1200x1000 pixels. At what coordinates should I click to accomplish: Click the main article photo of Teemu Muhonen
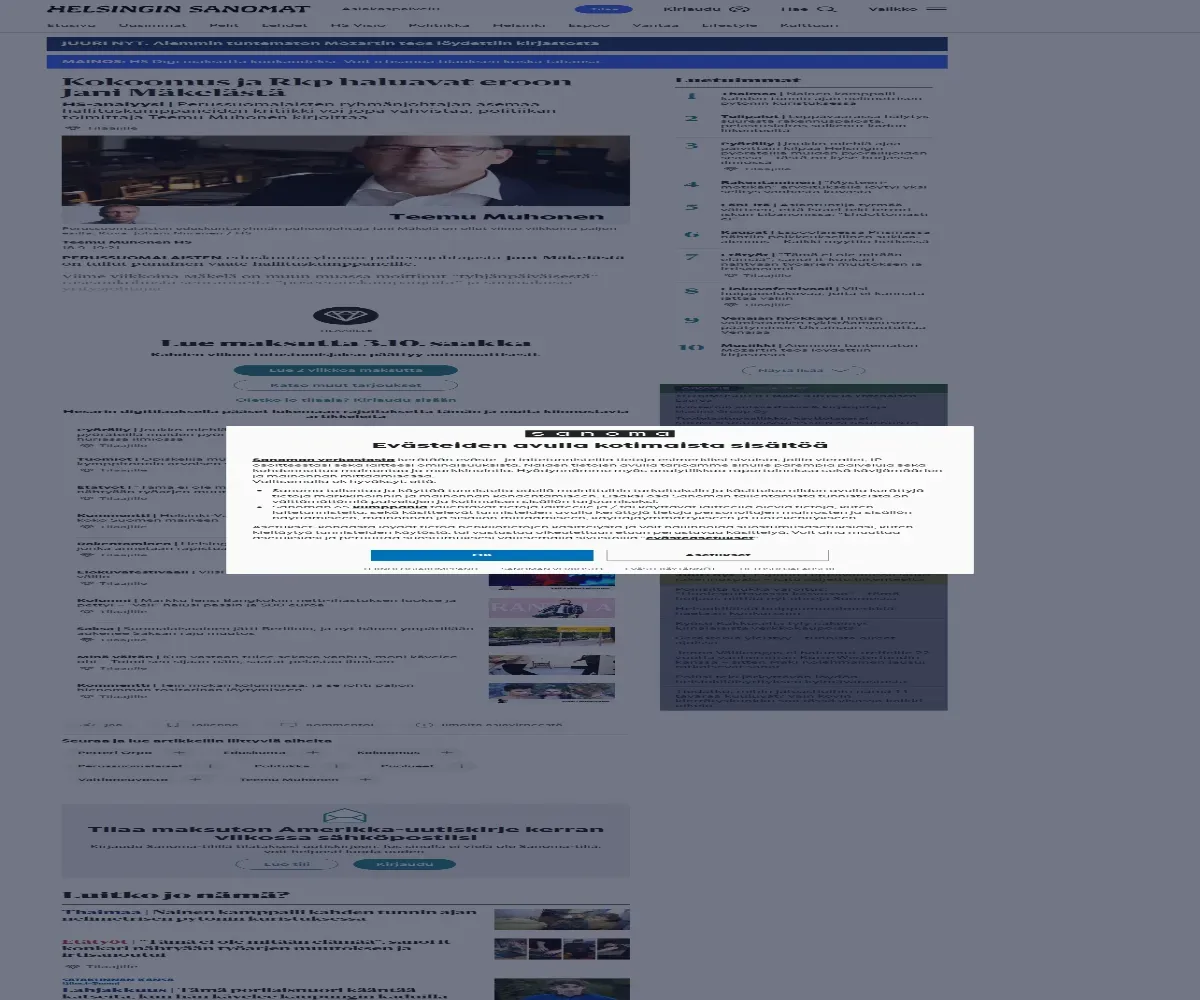[345, 180]
